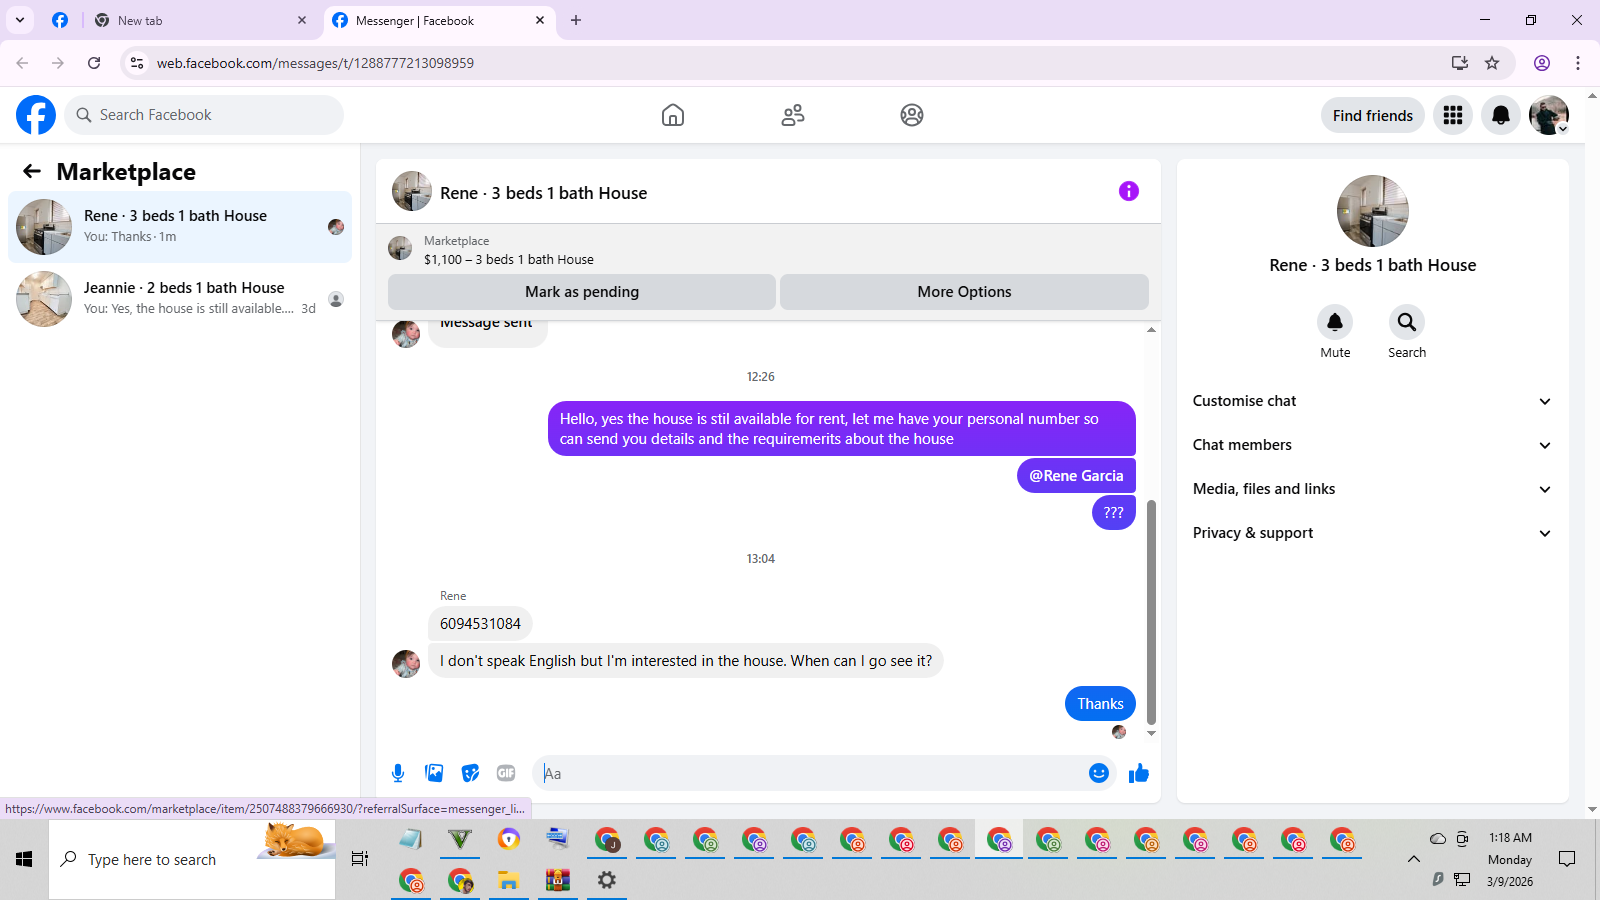The height and width of the screenshot is (900, 1600).
Task: Click the purple conversation information icon
Action: pos(1129,191)
